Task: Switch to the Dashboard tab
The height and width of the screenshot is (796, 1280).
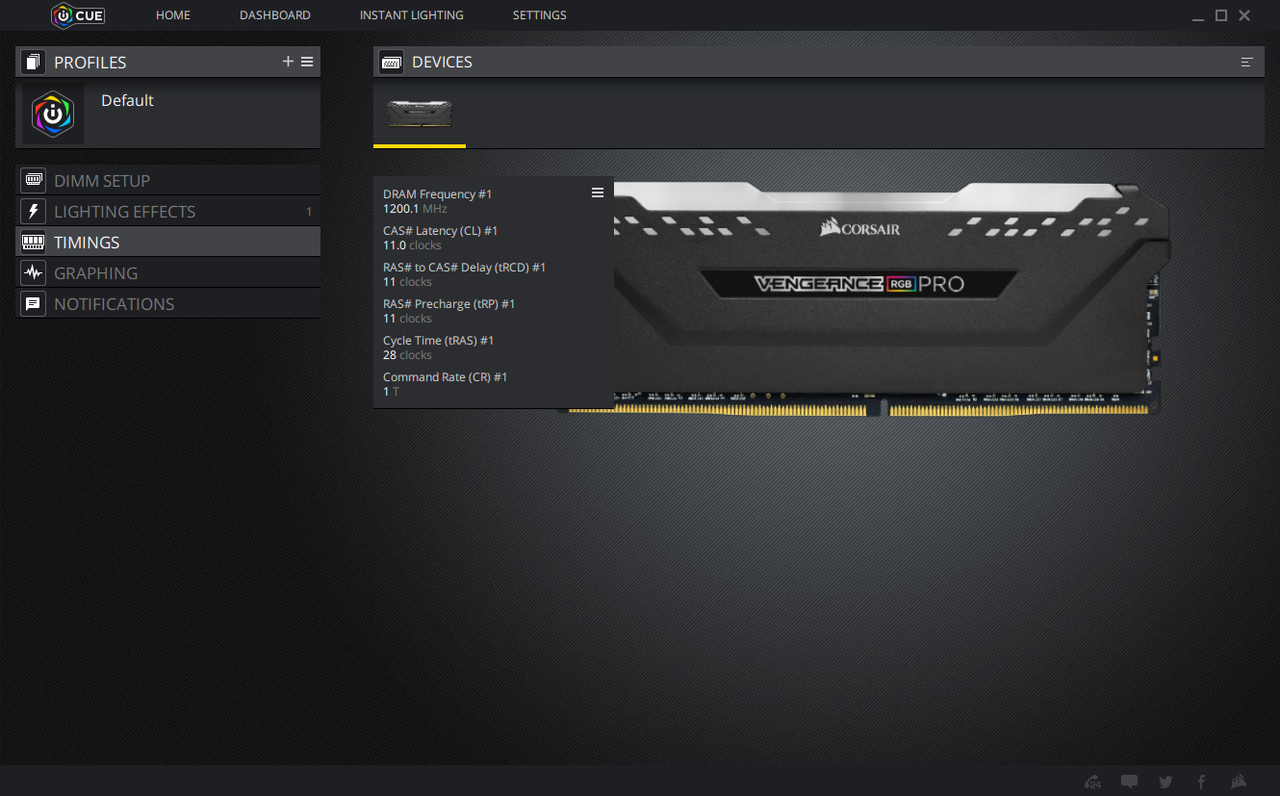Action: tap(275, 15)
